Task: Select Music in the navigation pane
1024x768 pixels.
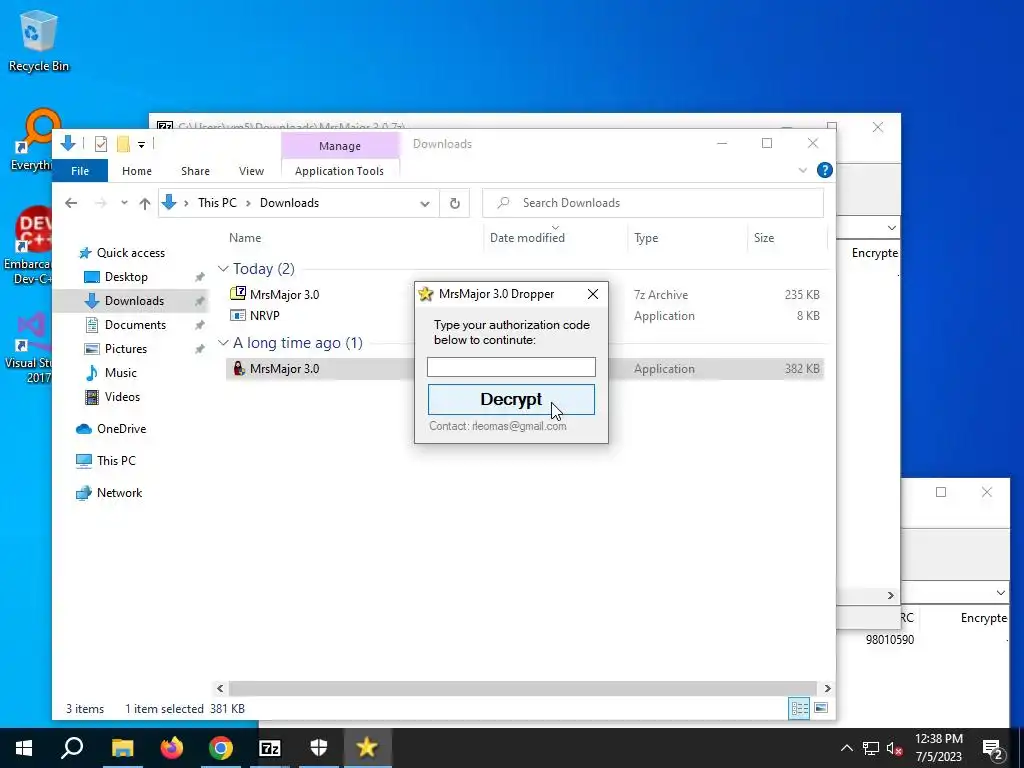Action: point(121,373)
